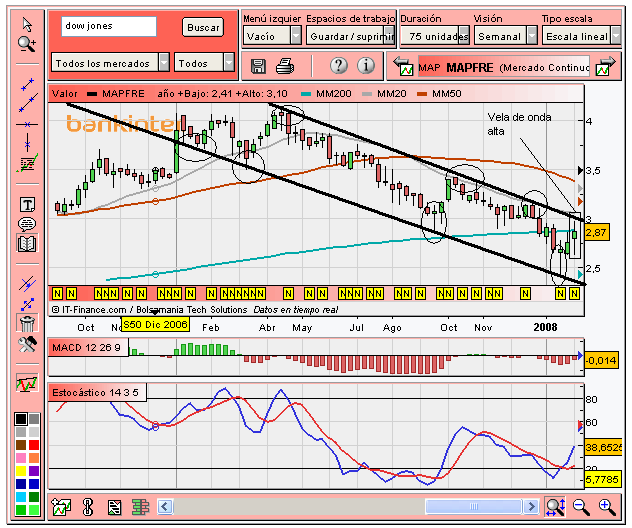Viewport: 632px width, 528px height.
Task: Click the first N news marker
Action: [58, 293]
